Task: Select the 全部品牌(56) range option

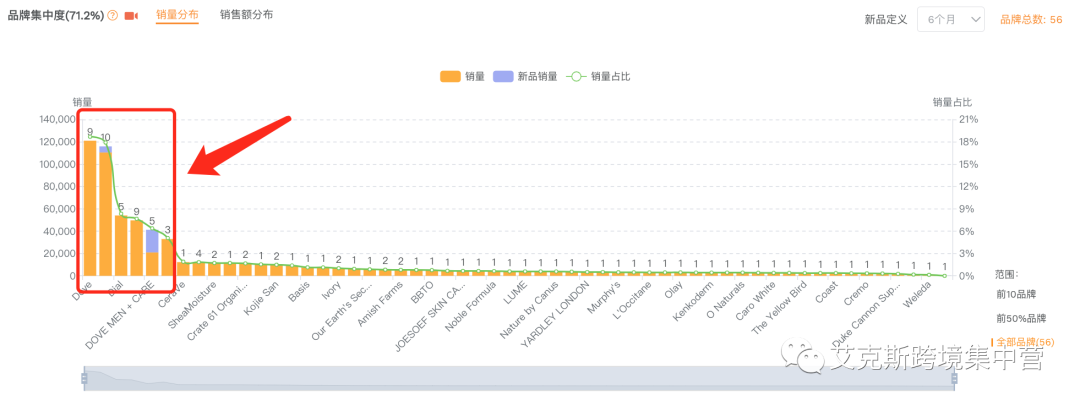Action: tap(1020, 342)
